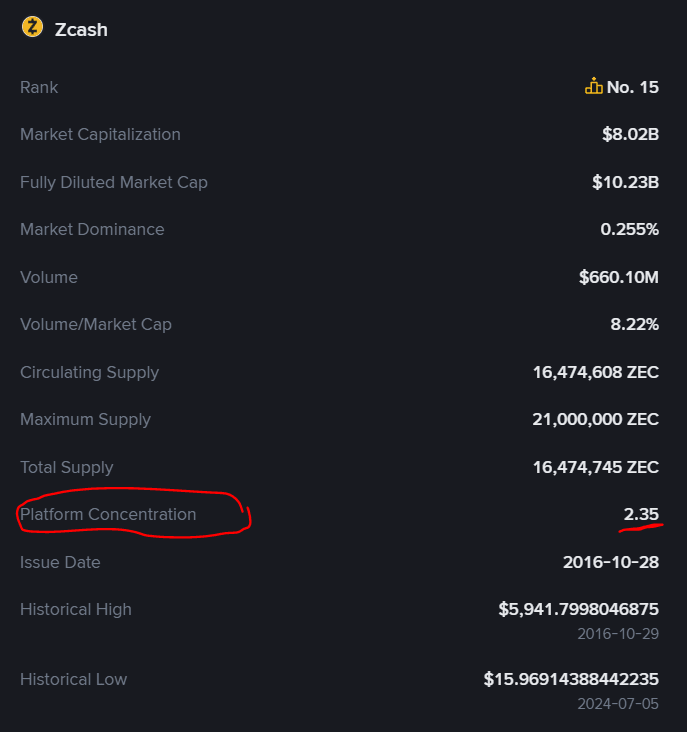This screenshot has height=732, width=687.
Task: Click the No. 15 rank value
Action: 632,87
